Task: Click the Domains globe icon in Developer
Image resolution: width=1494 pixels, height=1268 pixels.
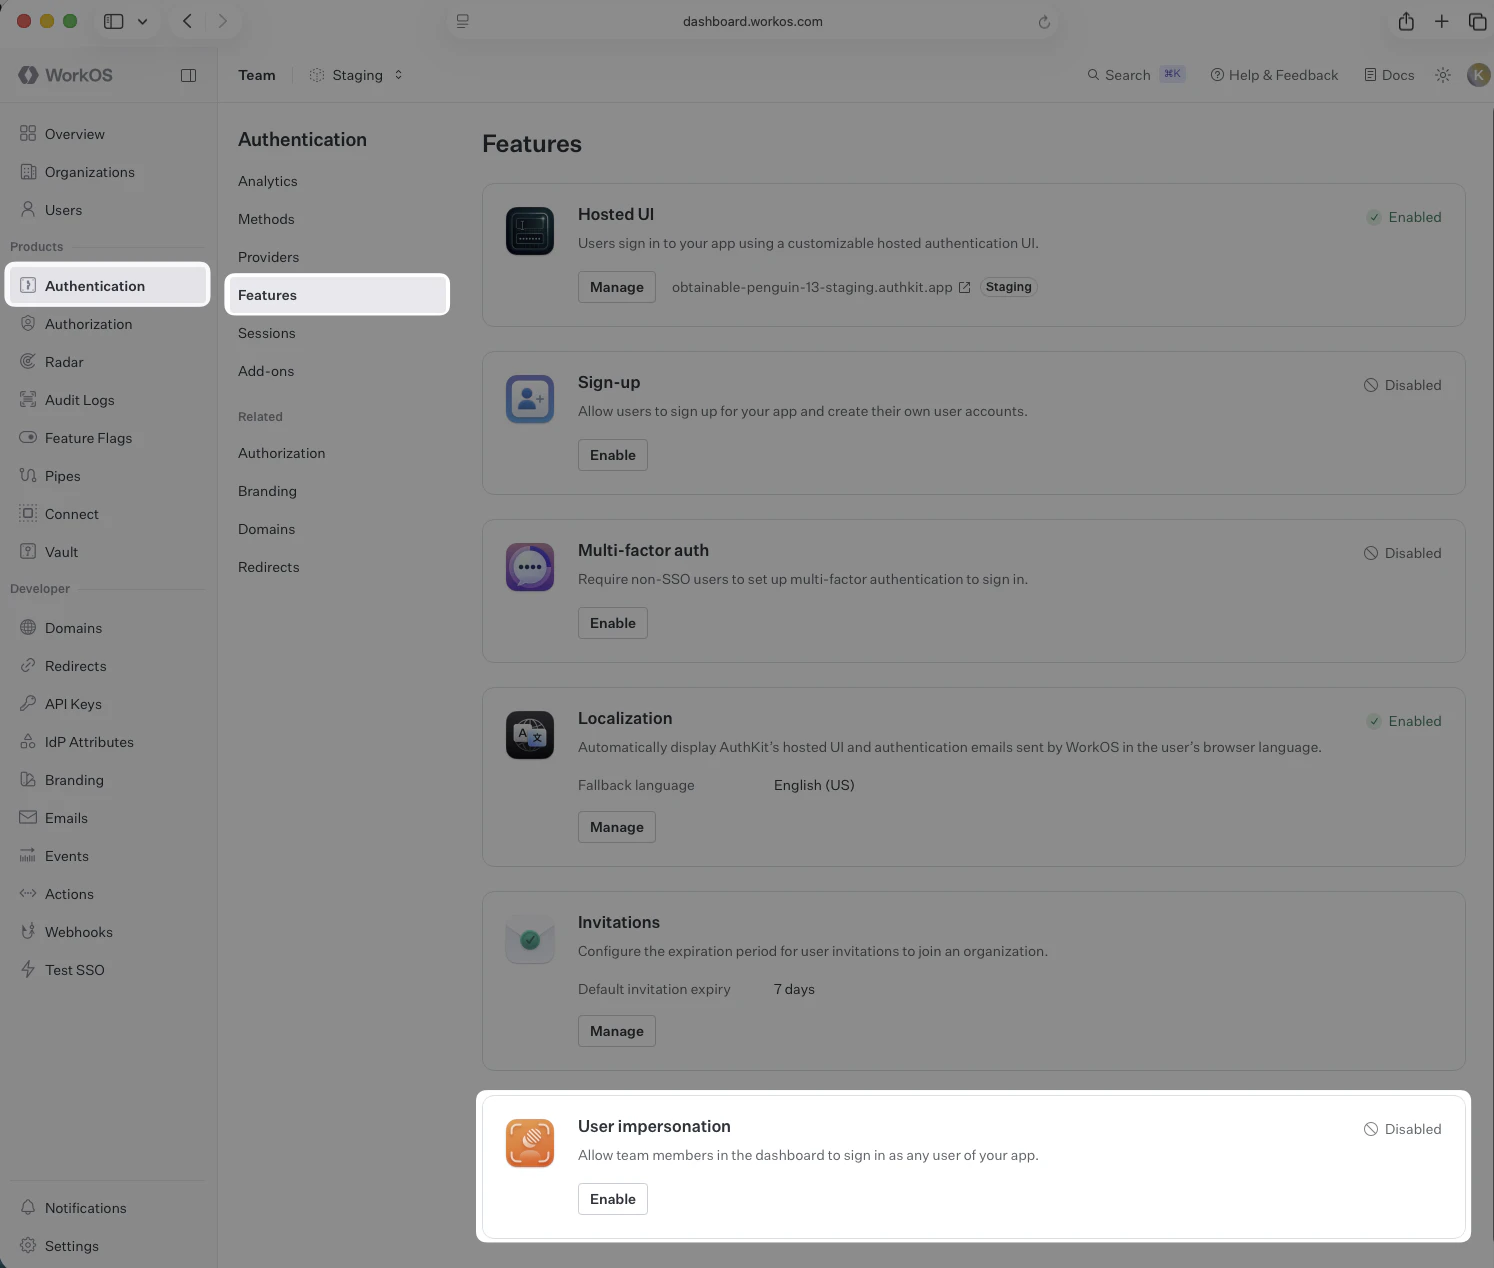Action: (x=28, y=628)
